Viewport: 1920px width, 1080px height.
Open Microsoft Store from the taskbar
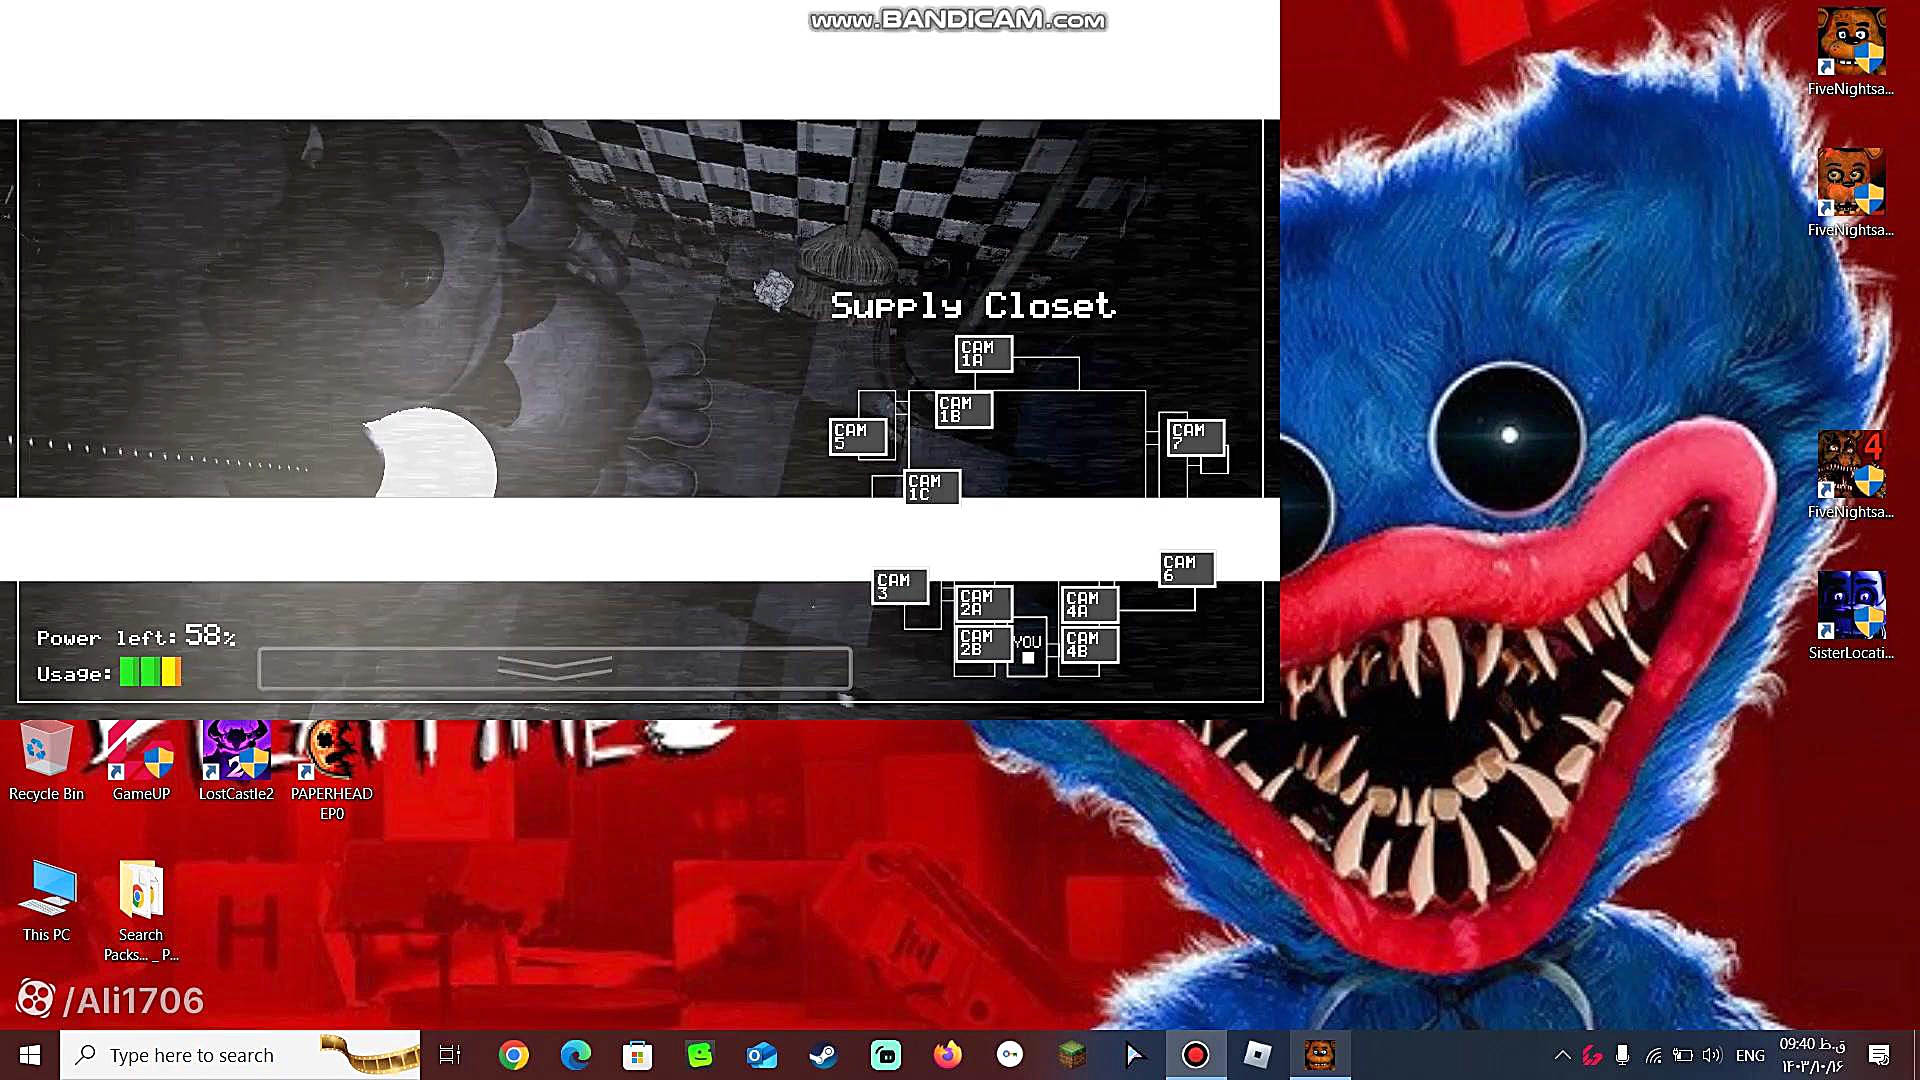click(x=638, y=1055)
